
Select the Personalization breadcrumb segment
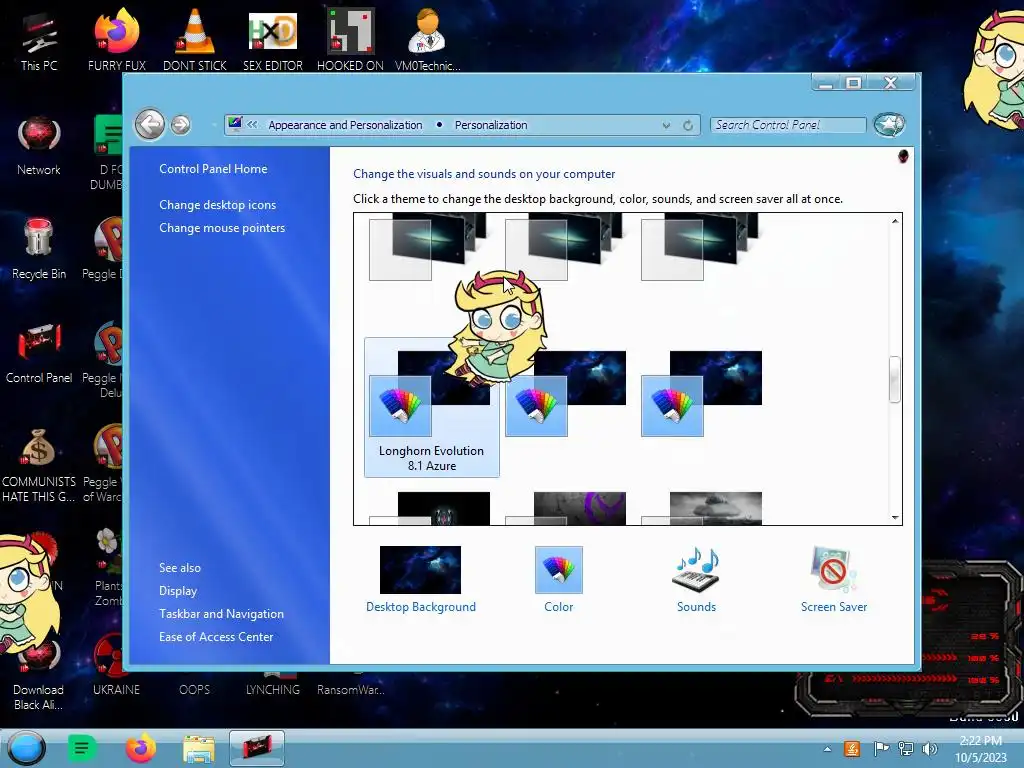[x=490, y=125]
